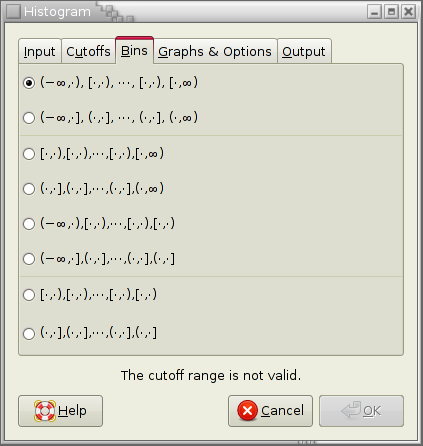Image resolution: width=423 pixels, height=446 pixels.
Task: Click the window menu icon left of Histogram title
Action: click(x=14, y=12)
